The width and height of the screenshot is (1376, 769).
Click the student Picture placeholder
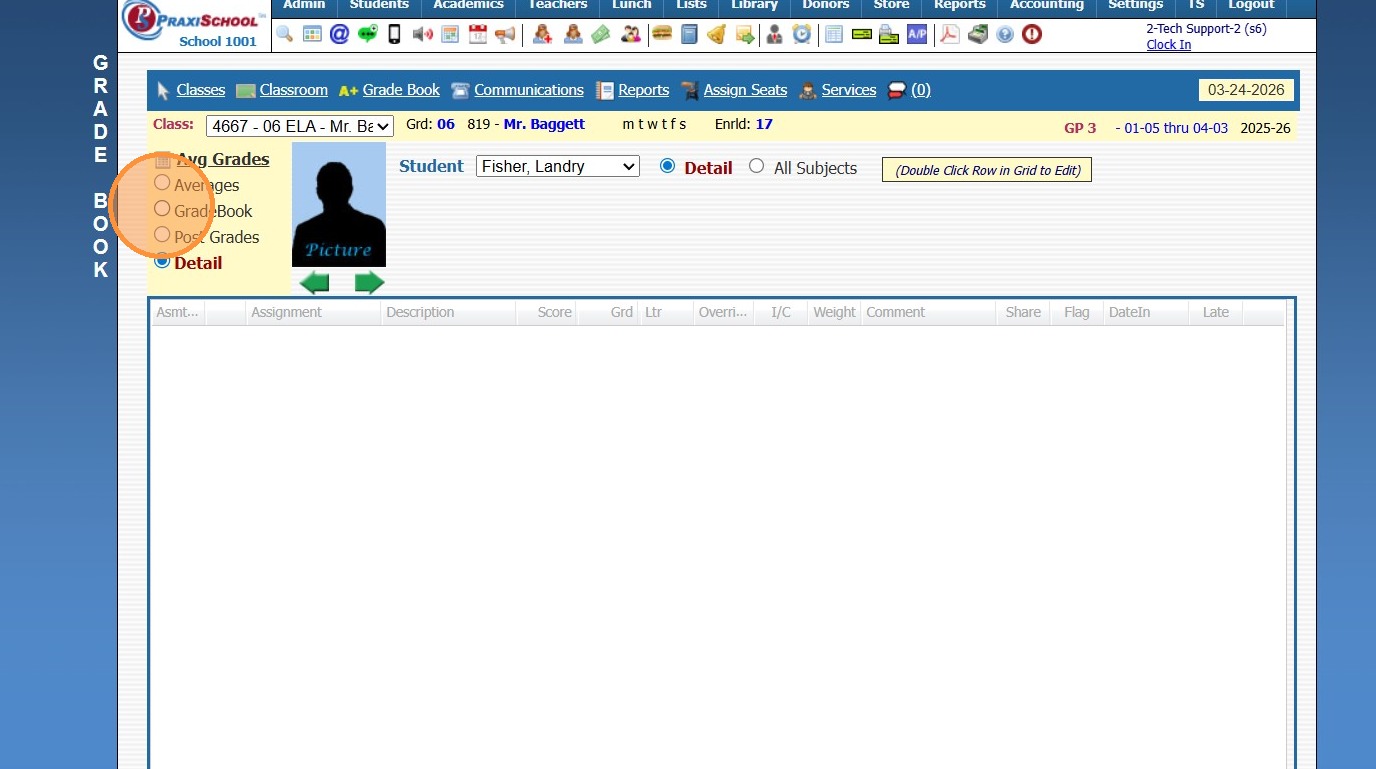339,204
